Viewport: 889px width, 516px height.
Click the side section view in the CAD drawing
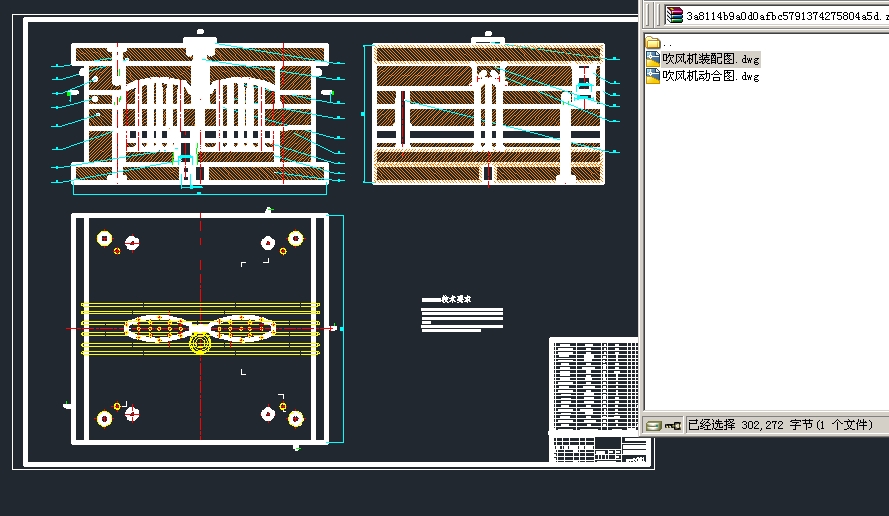tap(489, 109)
